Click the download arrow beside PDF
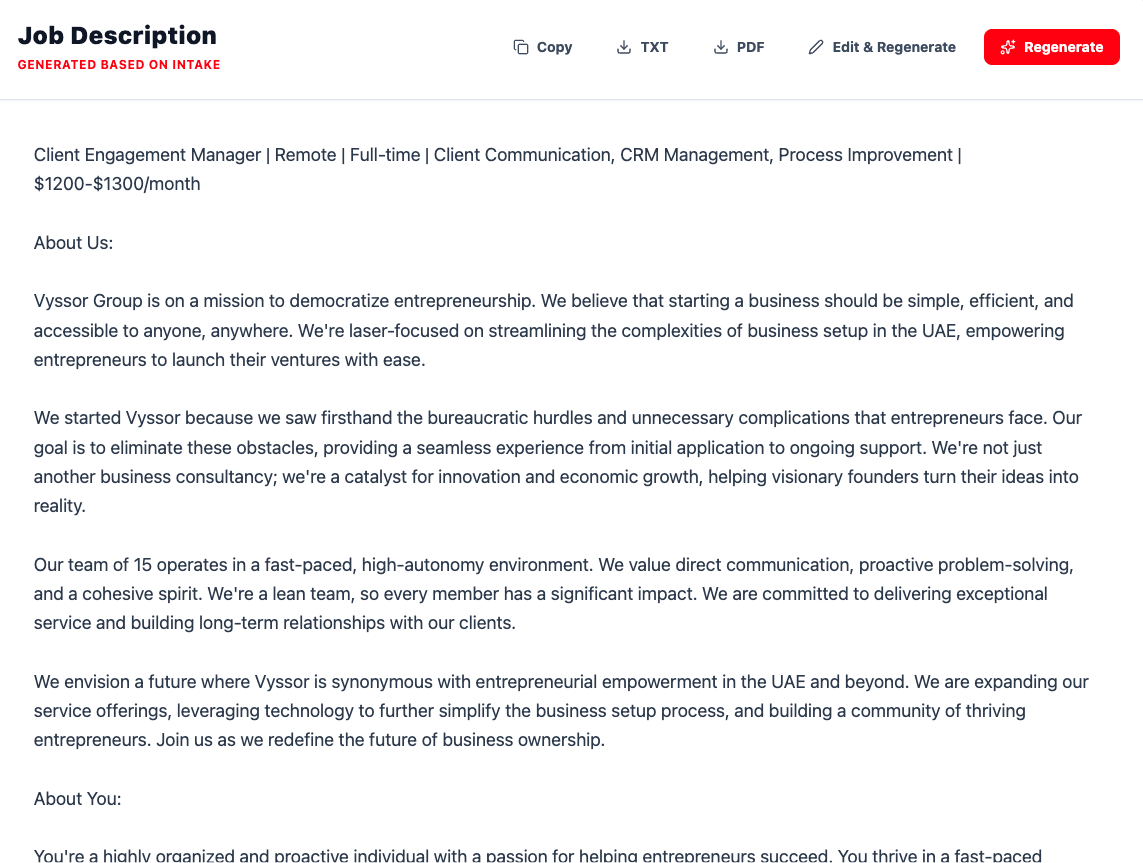 click(x=719, y=47)
